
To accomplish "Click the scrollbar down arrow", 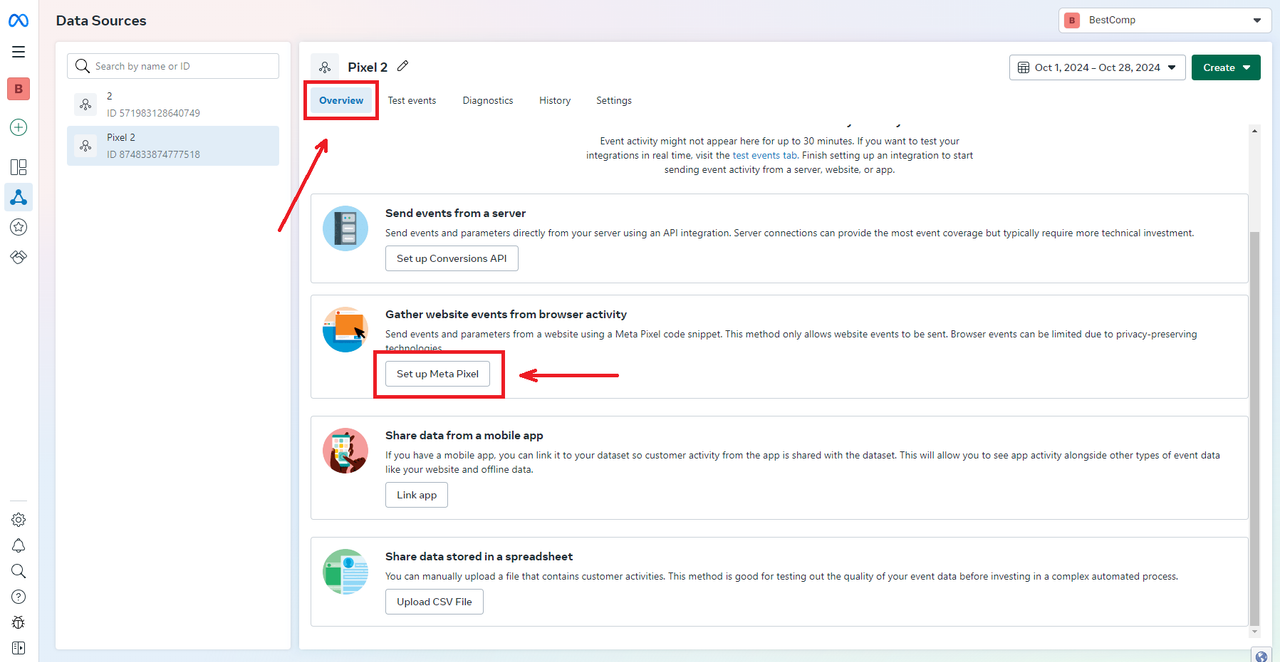I will 1255,631.
